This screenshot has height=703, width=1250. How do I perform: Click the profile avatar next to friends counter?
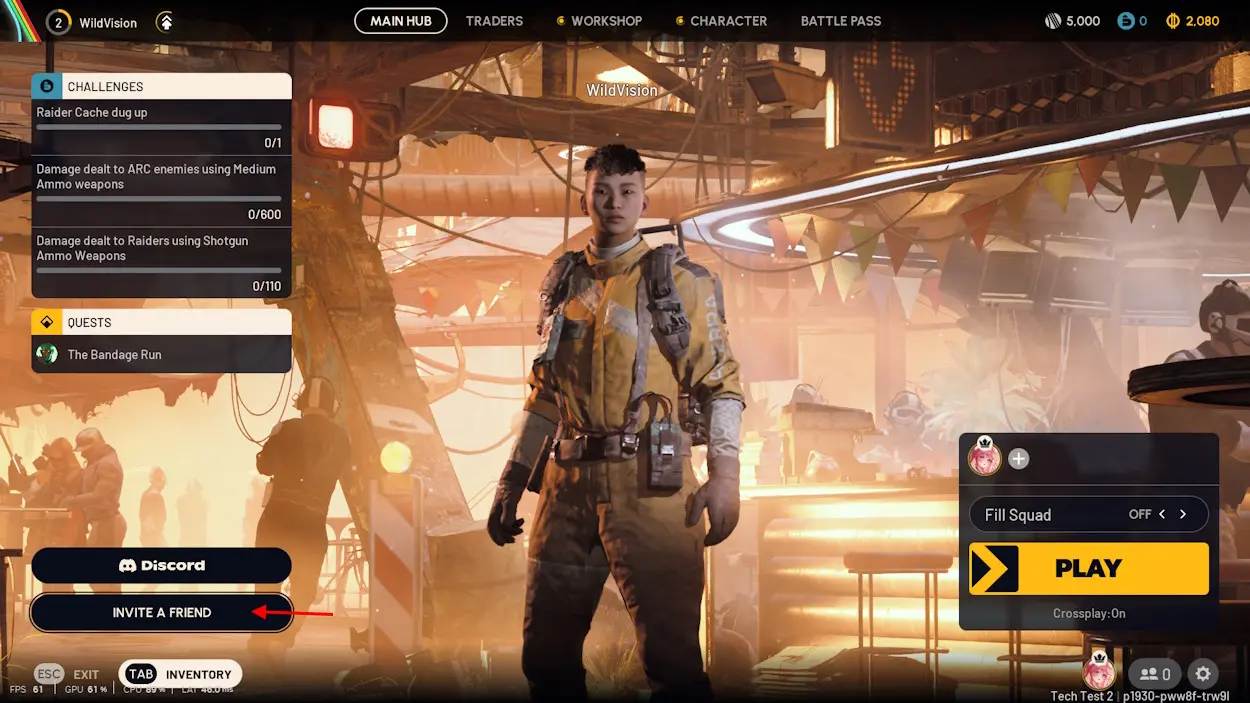coord(1098,672)
